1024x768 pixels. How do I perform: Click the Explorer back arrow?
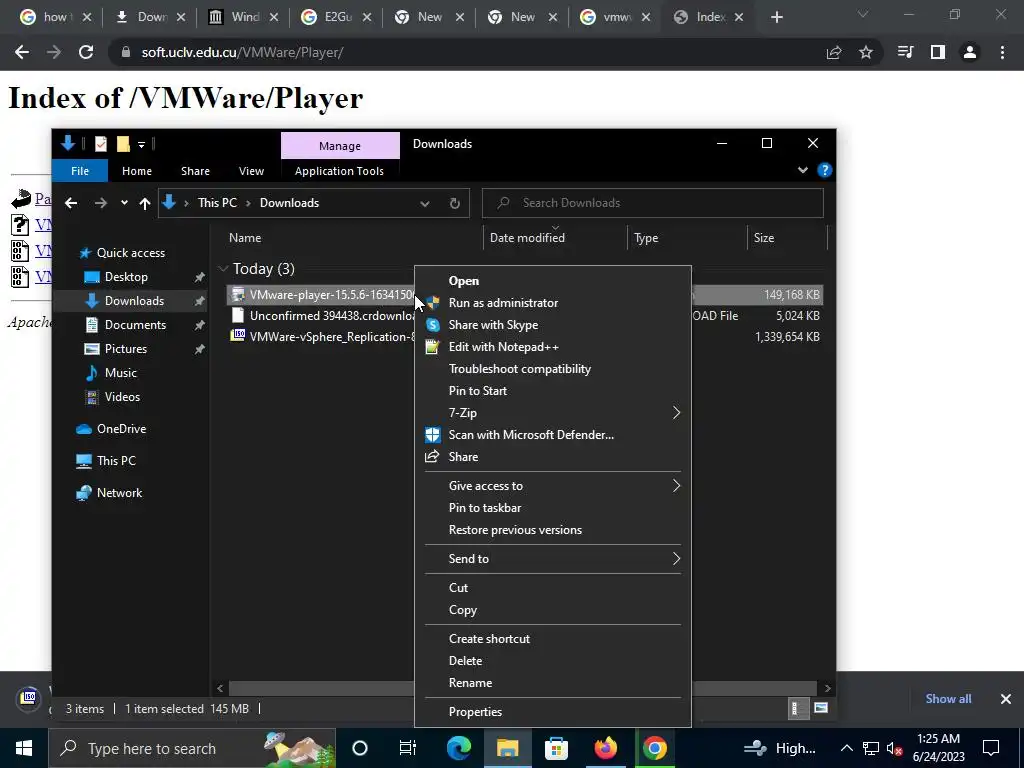pos(71,203)
